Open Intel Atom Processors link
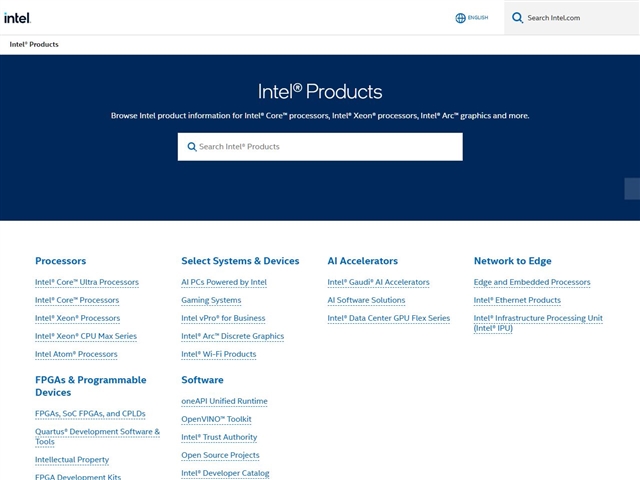Viewport: 640px width, 480px height. tap(76, 354)
